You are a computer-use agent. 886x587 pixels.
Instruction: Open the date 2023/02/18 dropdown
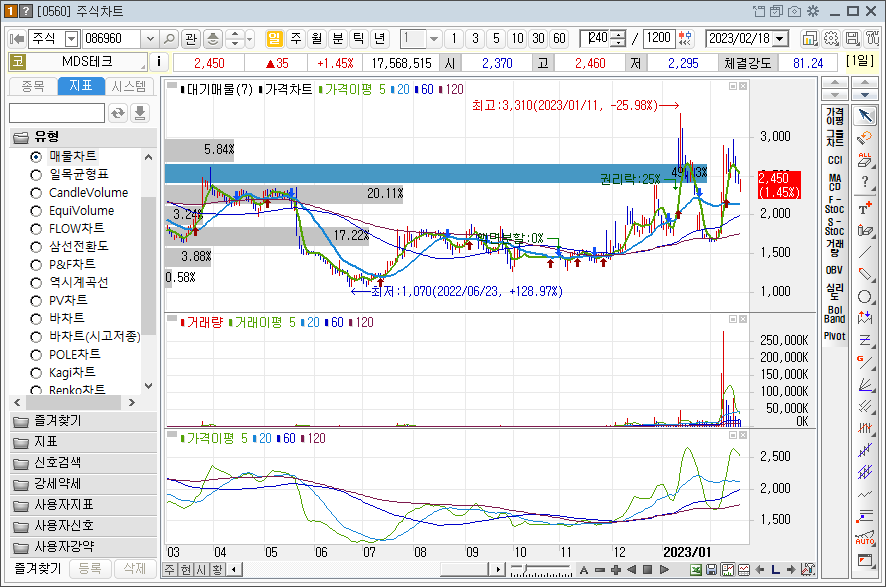tap(780, 38)
